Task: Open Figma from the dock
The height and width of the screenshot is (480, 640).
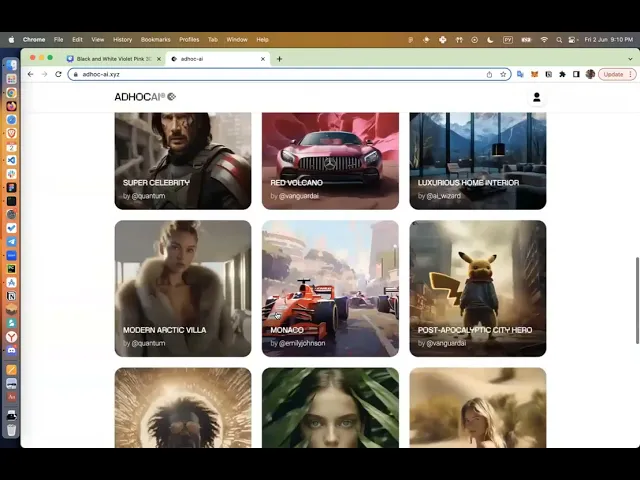Action: (x=11, y=187)
